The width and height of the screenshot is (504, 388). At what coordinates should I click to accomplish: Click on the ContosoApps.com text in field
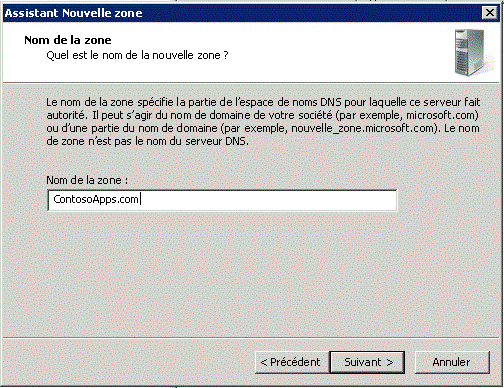point(96,199)
